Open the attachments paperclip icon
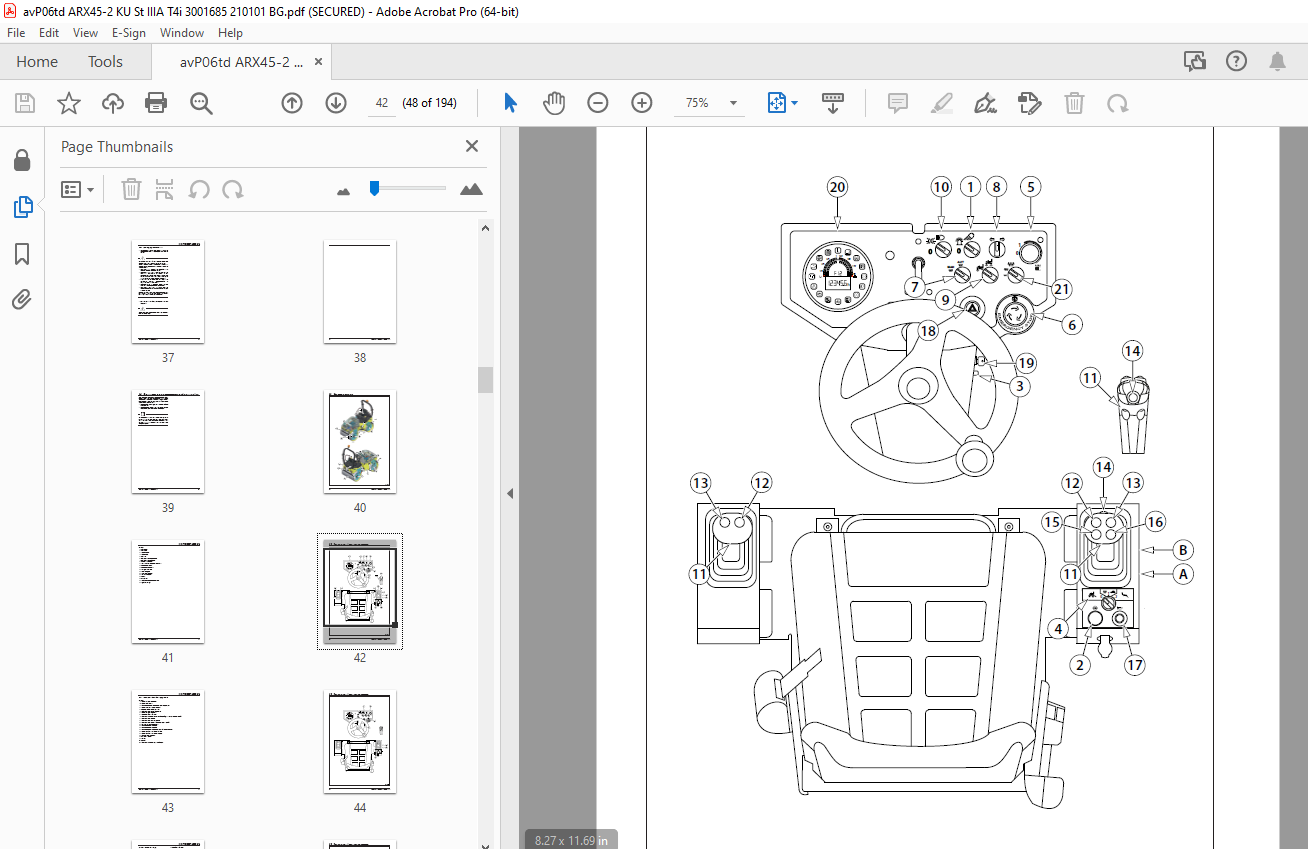1308x849 pixels. pyautogui.click(x=22, y=299)
